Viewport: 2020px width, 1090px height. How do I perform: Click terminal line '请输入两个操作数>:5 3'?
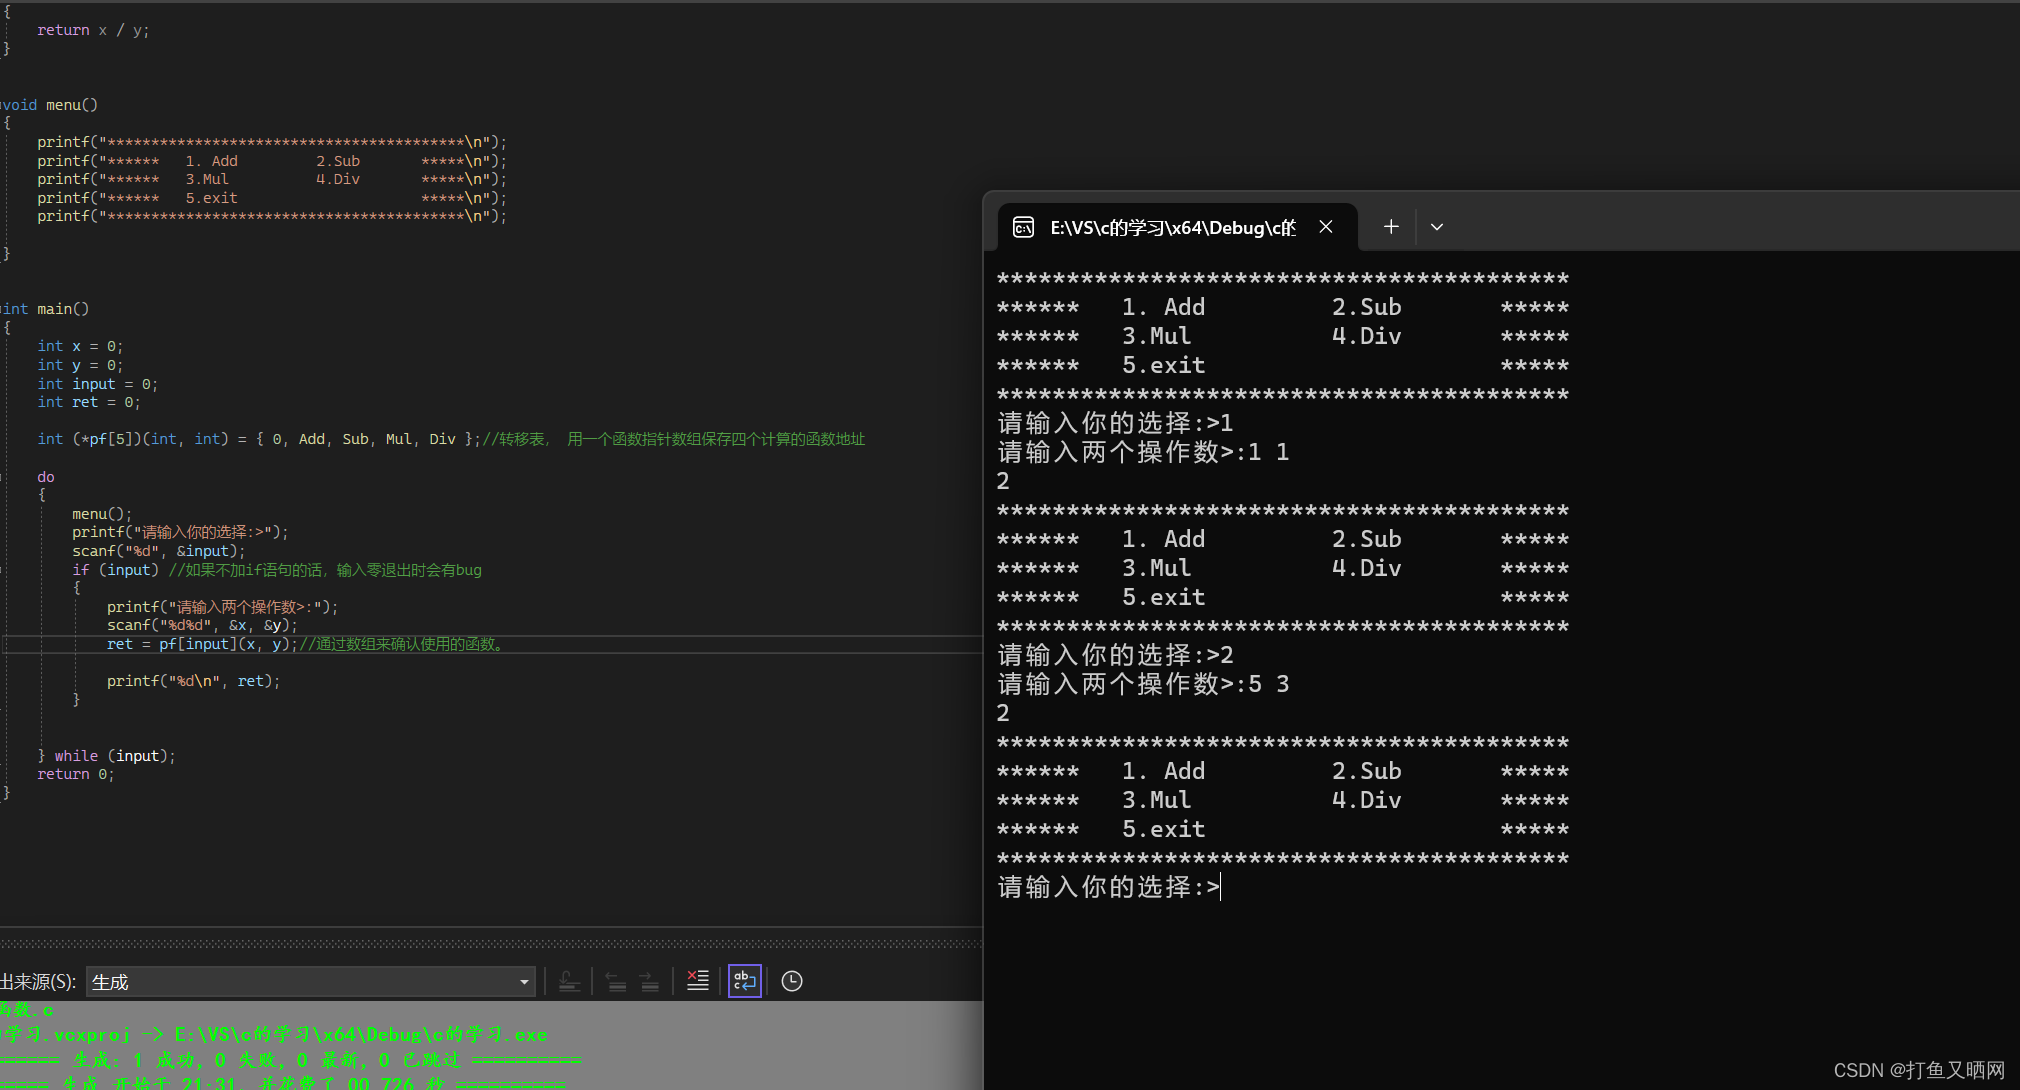point(1143,684)
